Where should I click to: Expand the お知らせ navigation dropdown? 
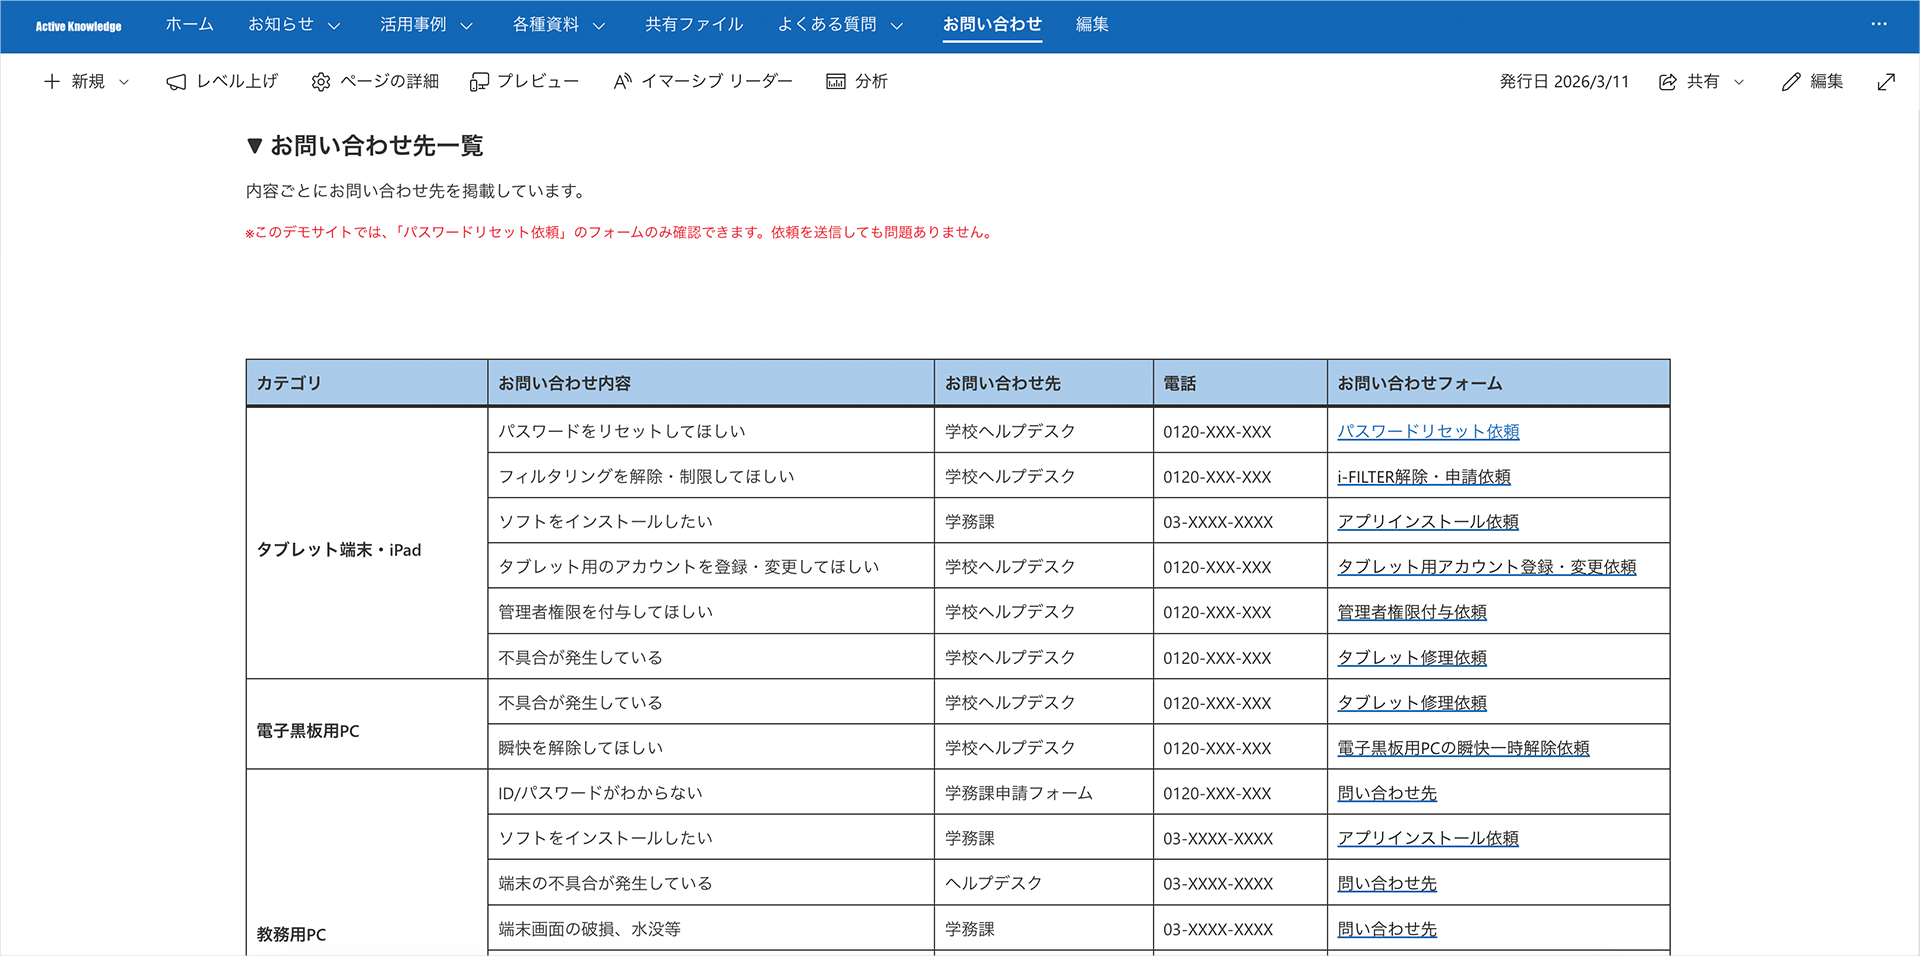coord(334,26)
